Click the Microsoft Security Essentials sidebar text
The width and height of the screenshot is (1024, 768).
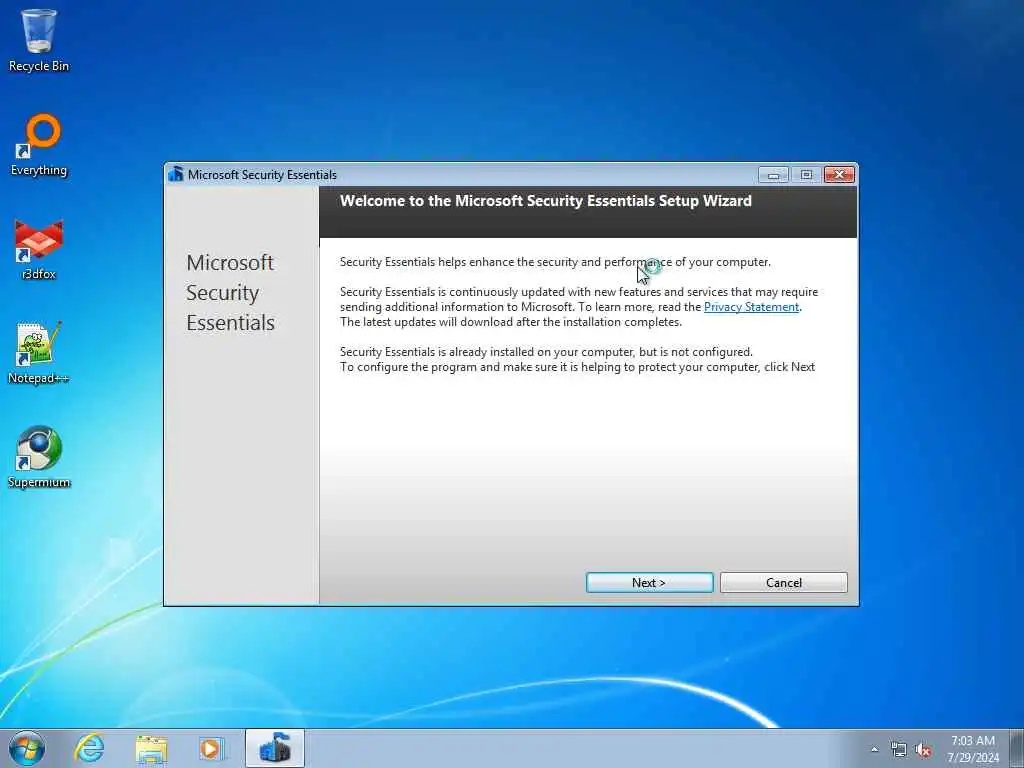(231, 293)
